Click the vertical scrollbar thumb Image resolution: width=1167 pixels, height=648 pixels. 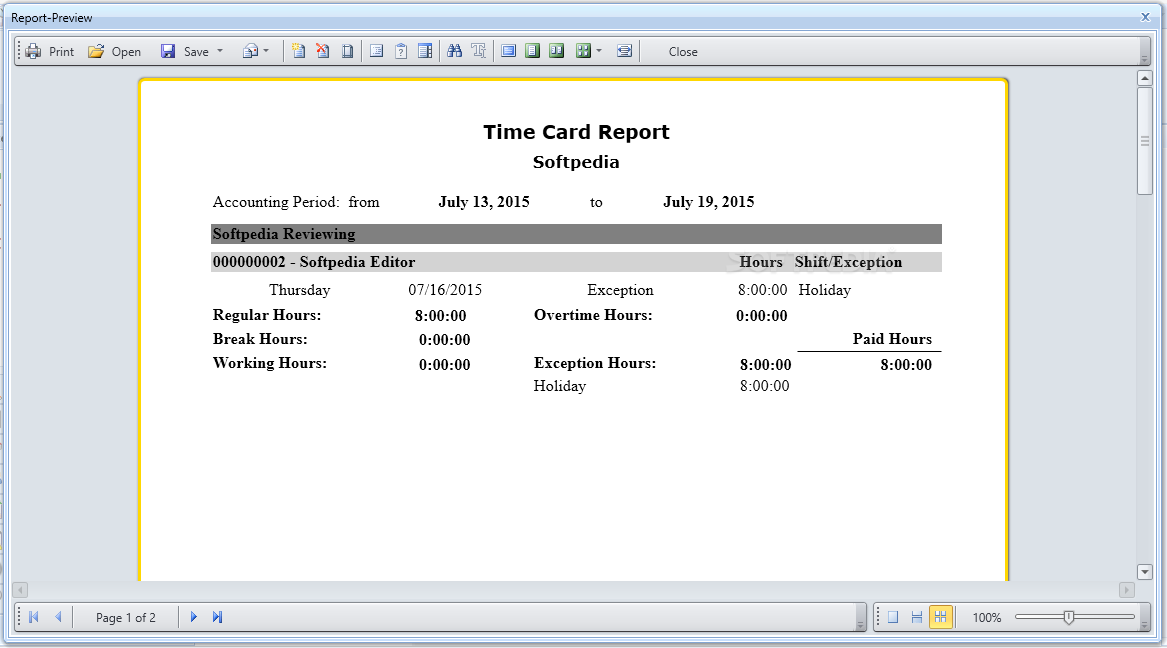pyautogui.click(x=1145, y=141)
